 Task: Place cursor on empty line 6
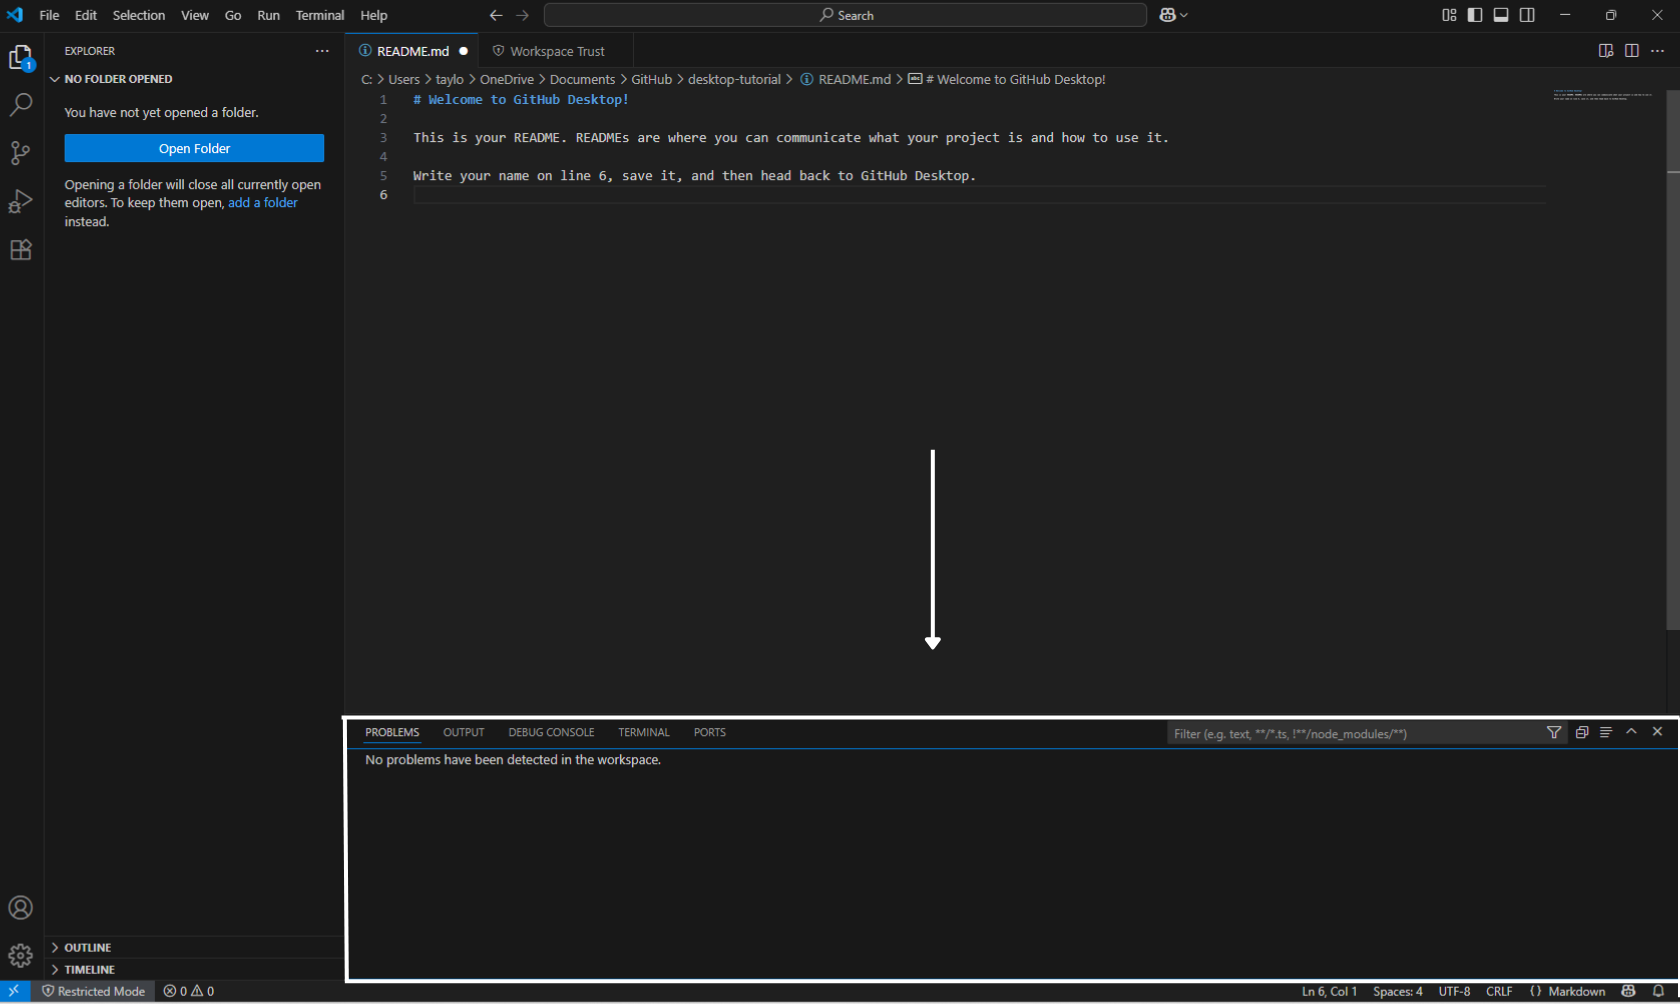(x=979, y=195)
